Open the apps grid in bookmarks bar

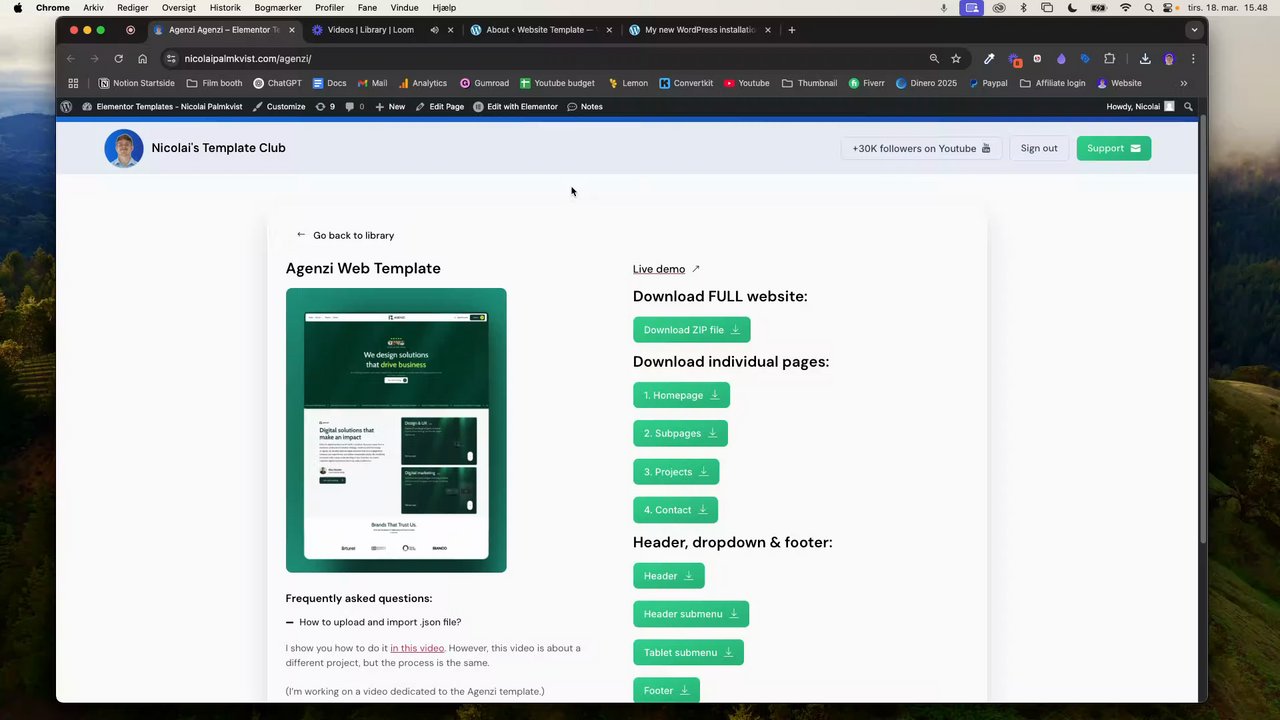pos(73,83)
